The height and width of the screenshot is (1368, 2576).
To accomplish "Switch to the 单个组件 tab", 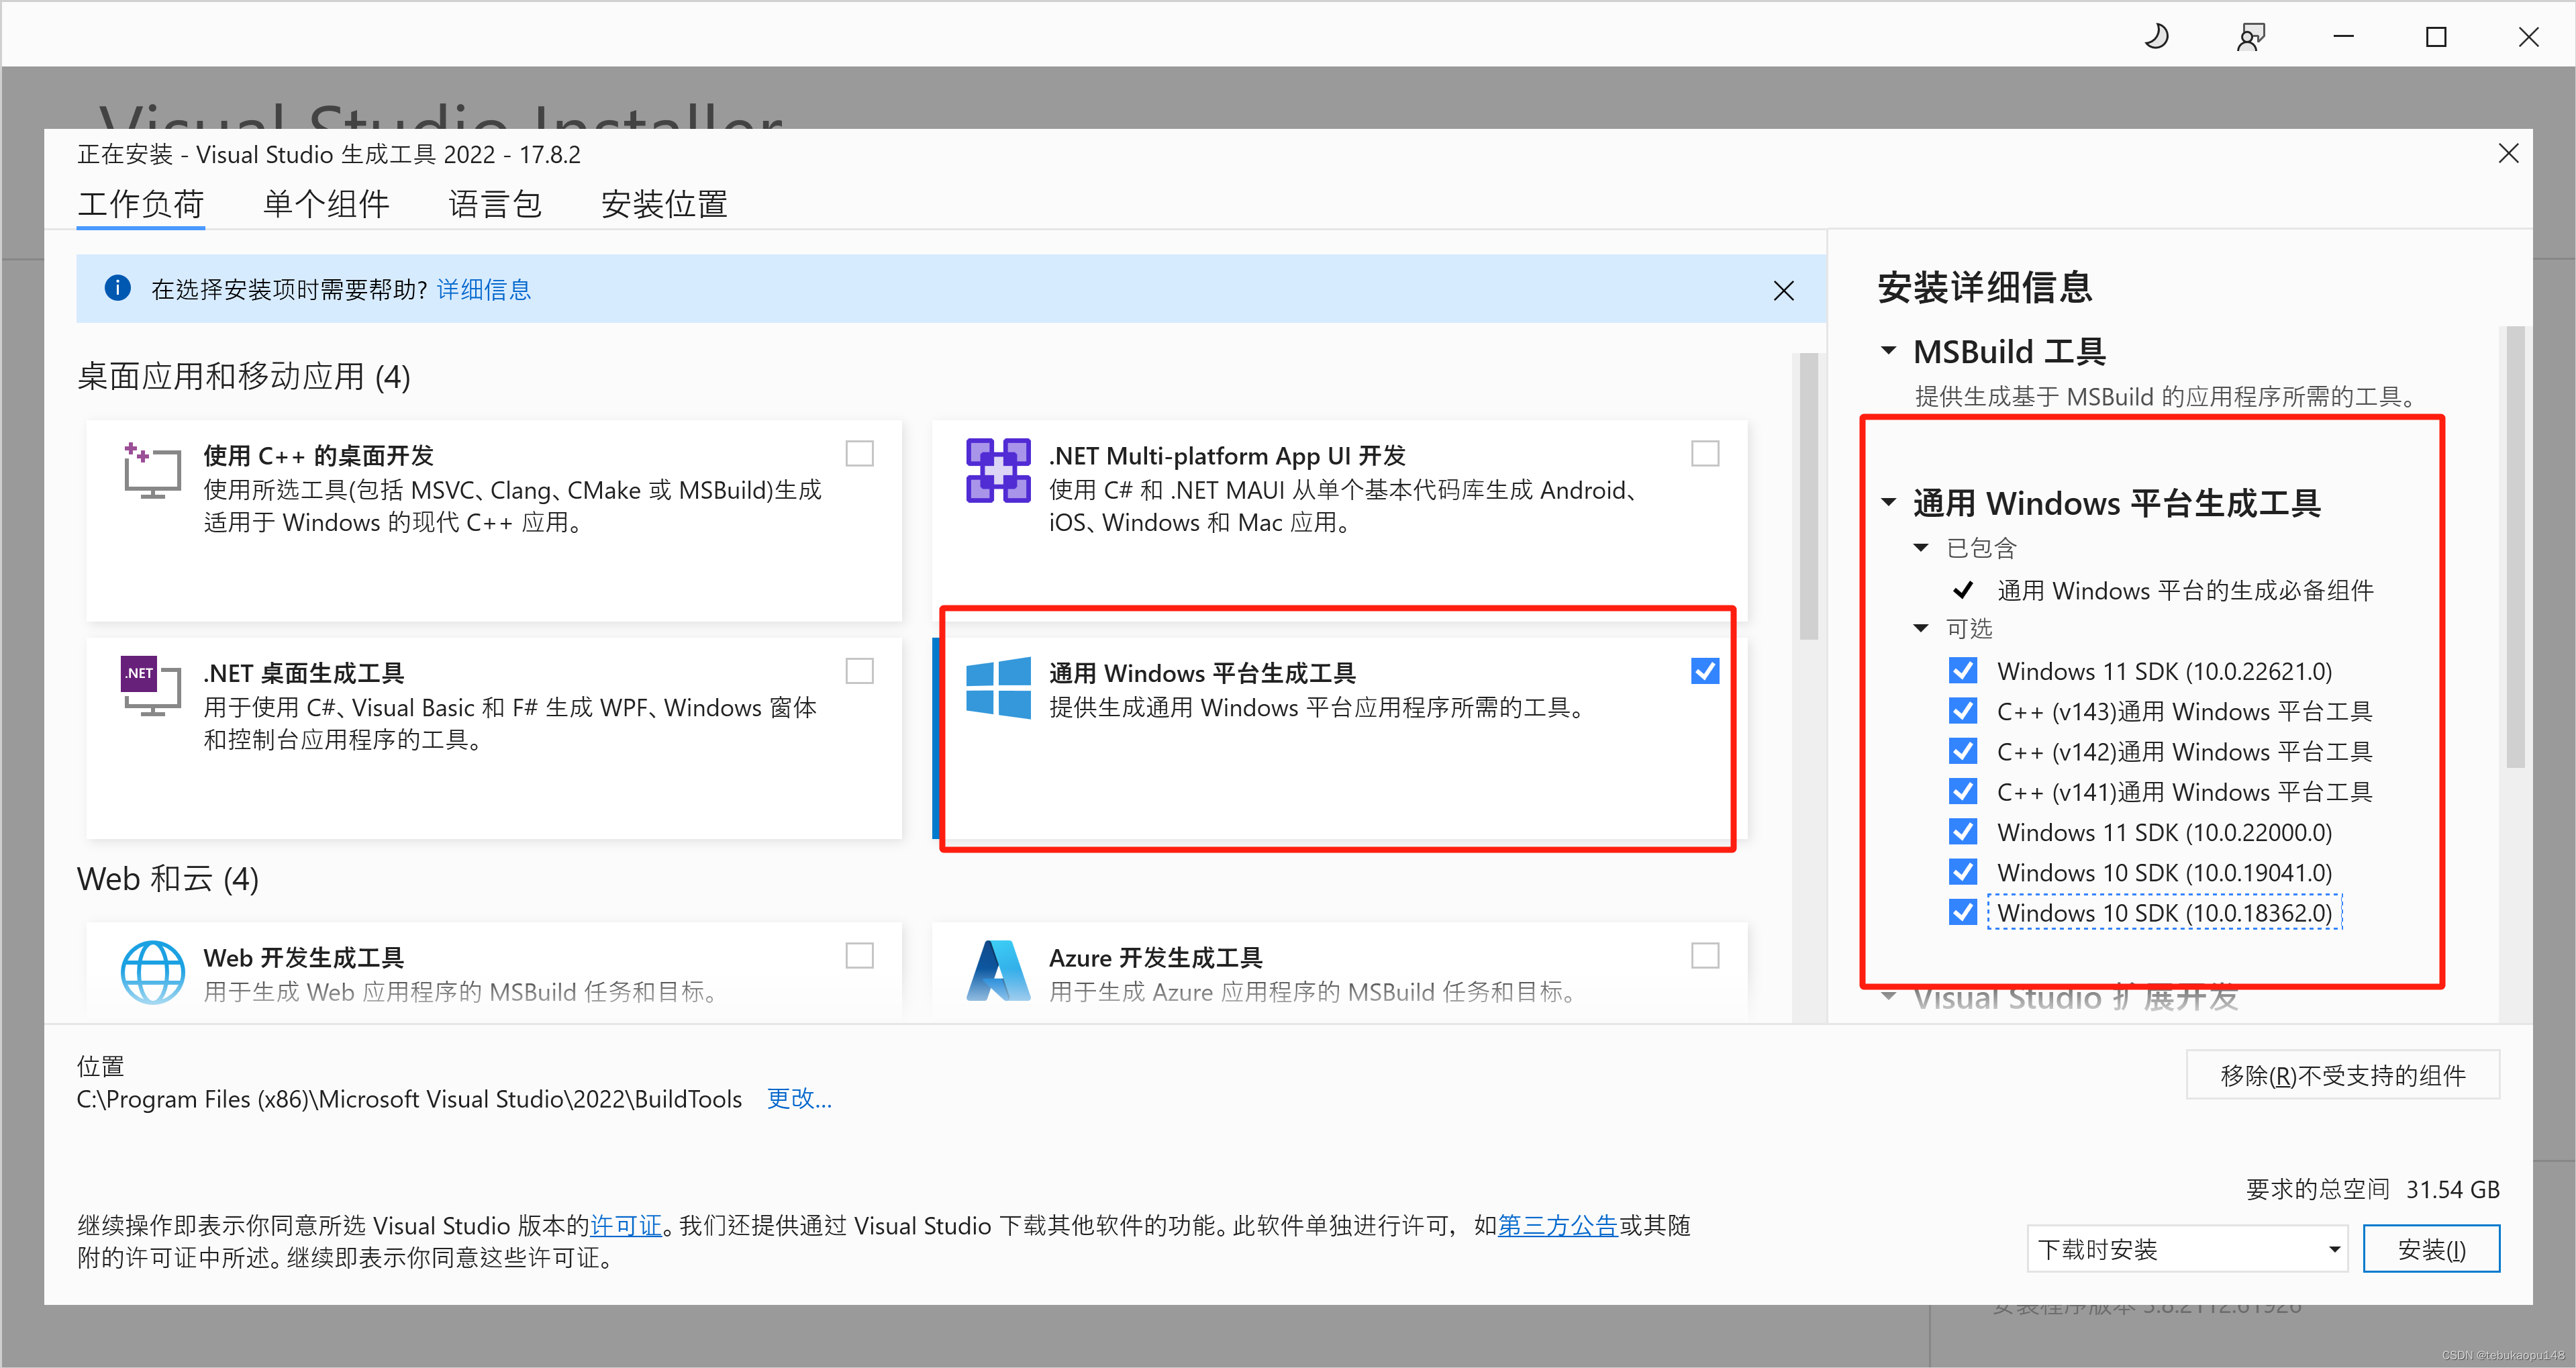I will tap(326, 205).
